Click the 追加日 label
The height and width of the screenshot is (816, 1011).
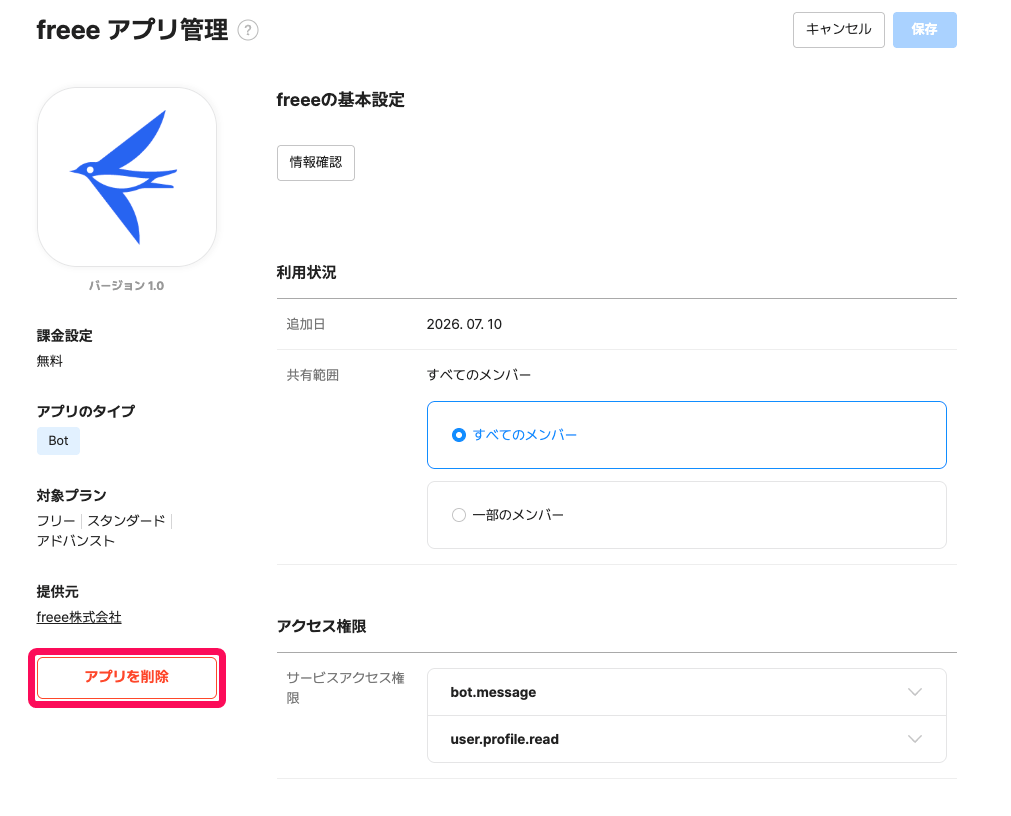306,324
